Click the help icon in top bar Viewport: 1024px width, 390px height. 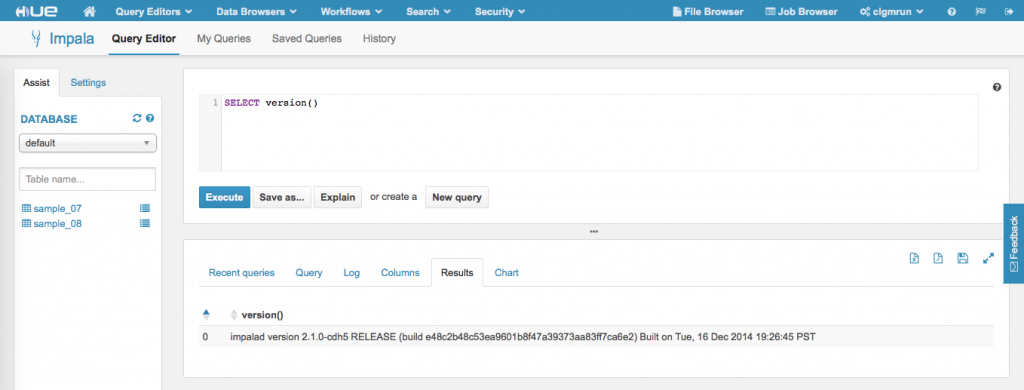pyautogui.click(x=952, y=11)
